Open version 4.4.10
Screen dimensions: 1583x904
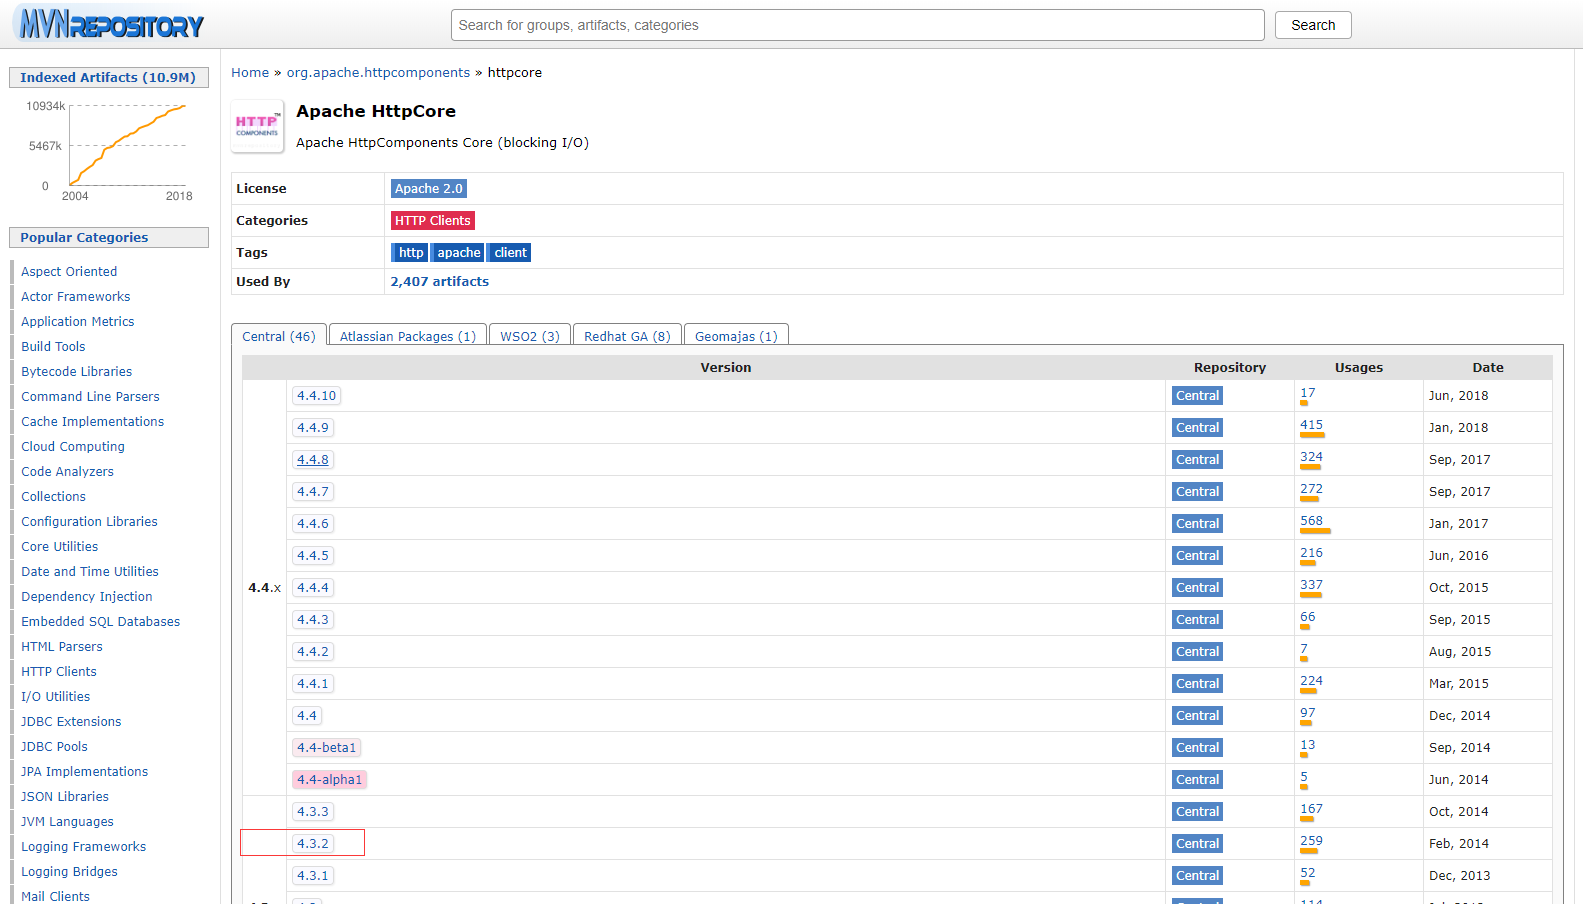tap(316, 396)
